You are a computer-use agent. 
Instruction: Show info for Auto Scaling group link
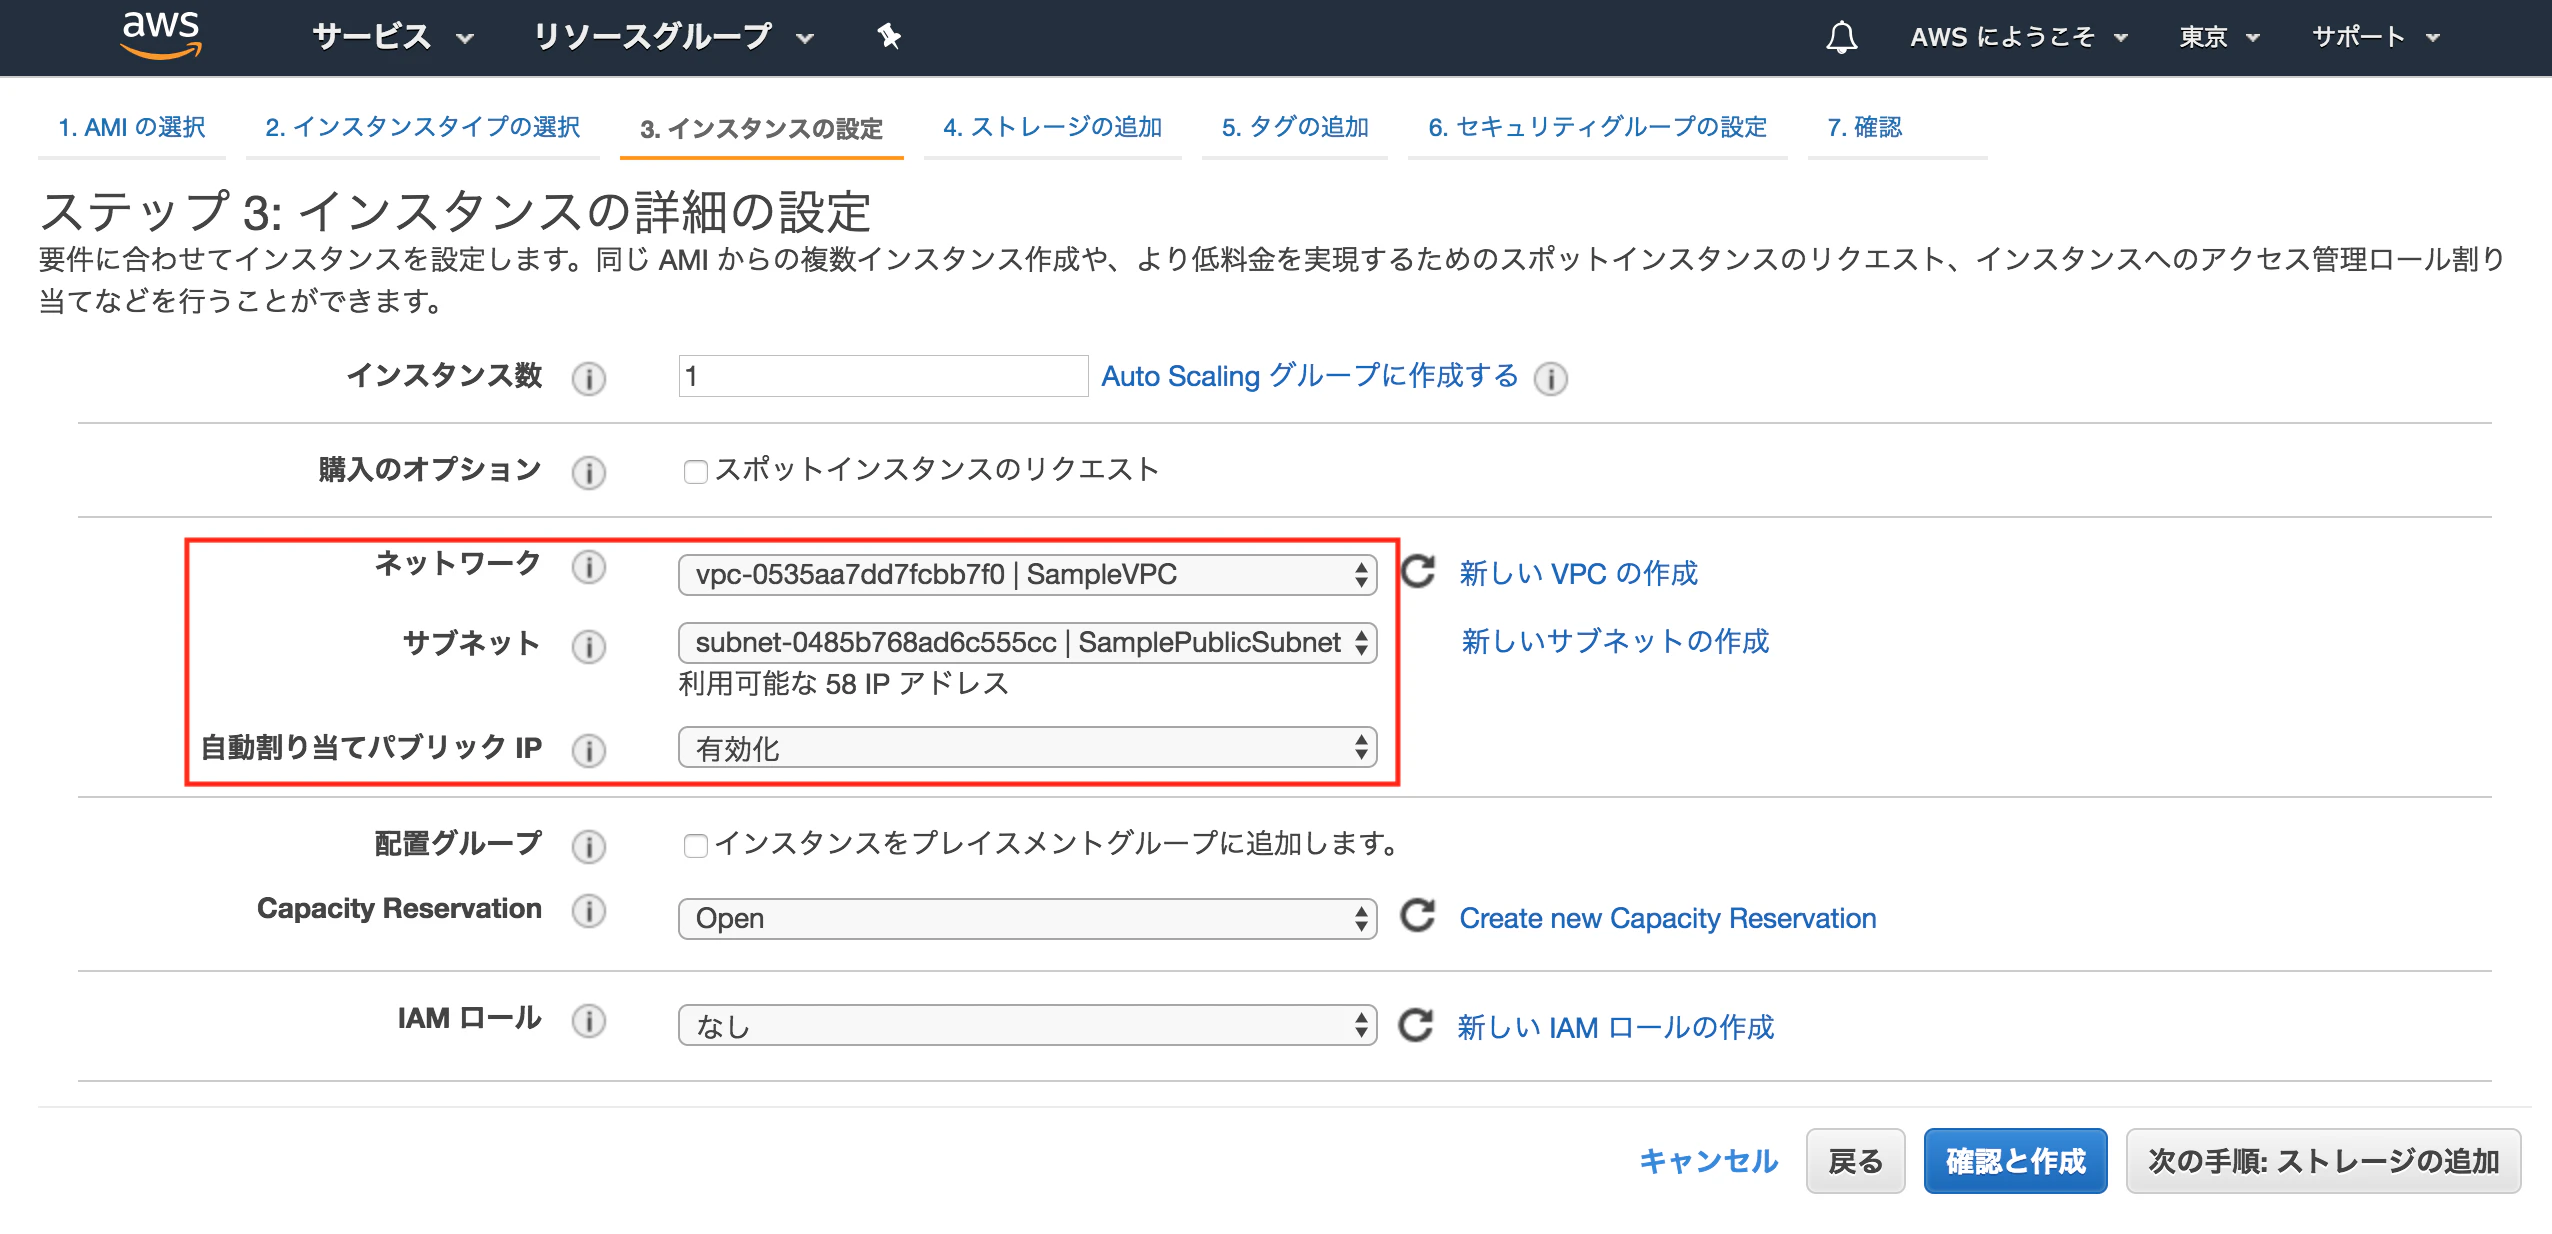pos(1550,378)
